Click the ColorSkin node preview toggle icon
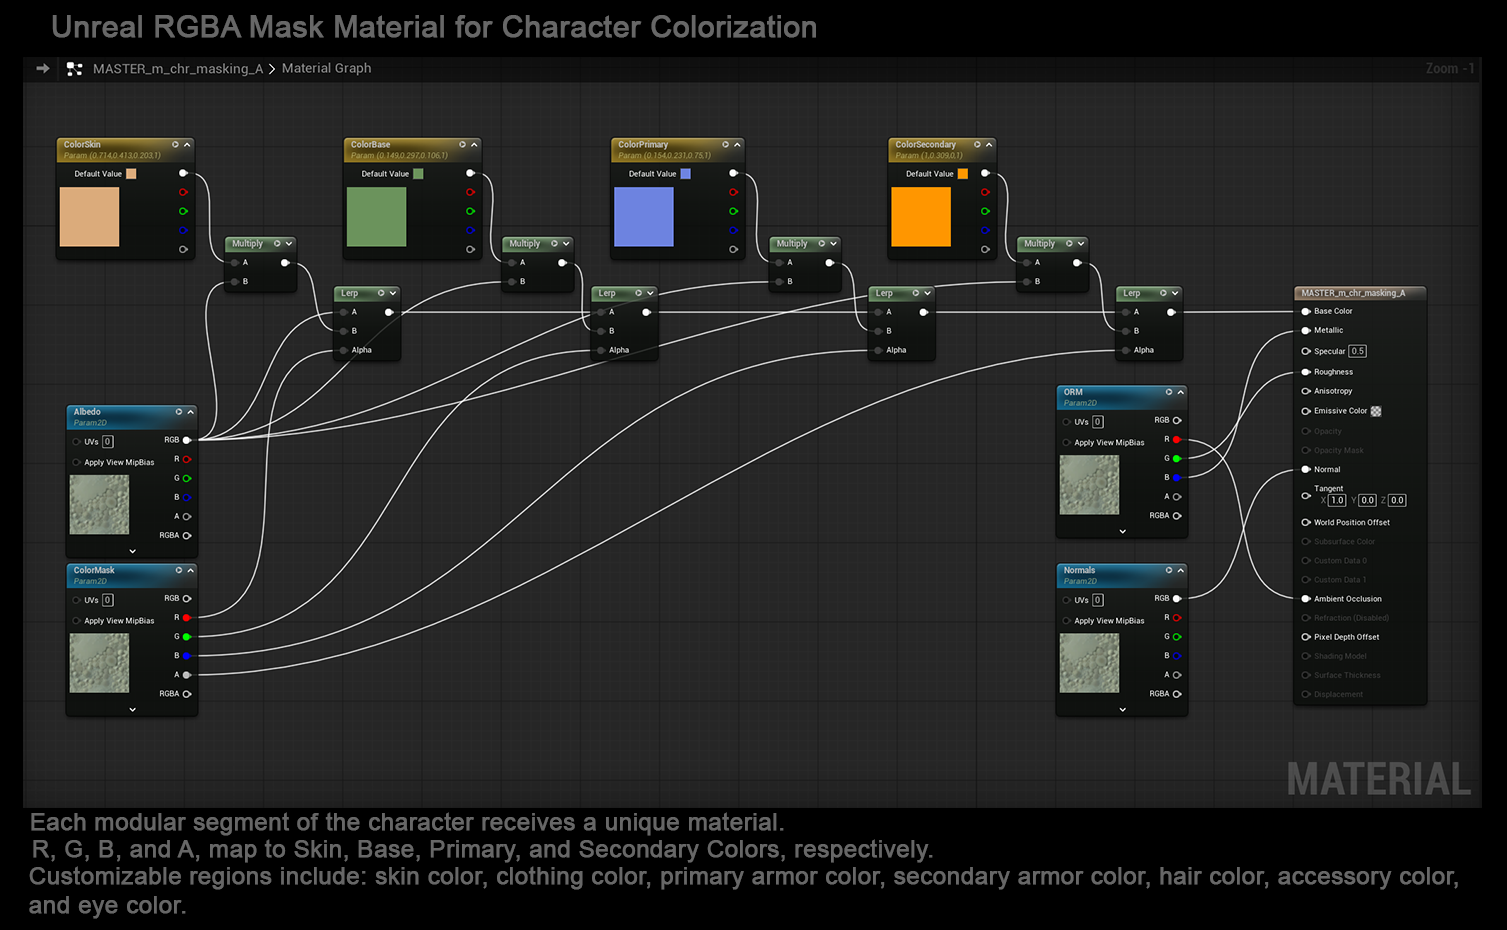Viewport: 1507px width, 930px height. [175, 145]
